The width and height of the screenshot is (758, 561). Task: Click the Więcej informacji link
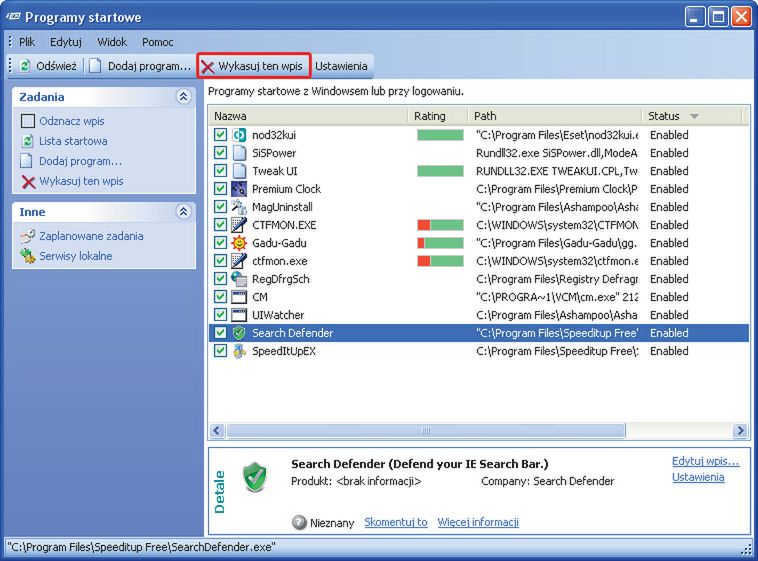[x=478, y=522]
